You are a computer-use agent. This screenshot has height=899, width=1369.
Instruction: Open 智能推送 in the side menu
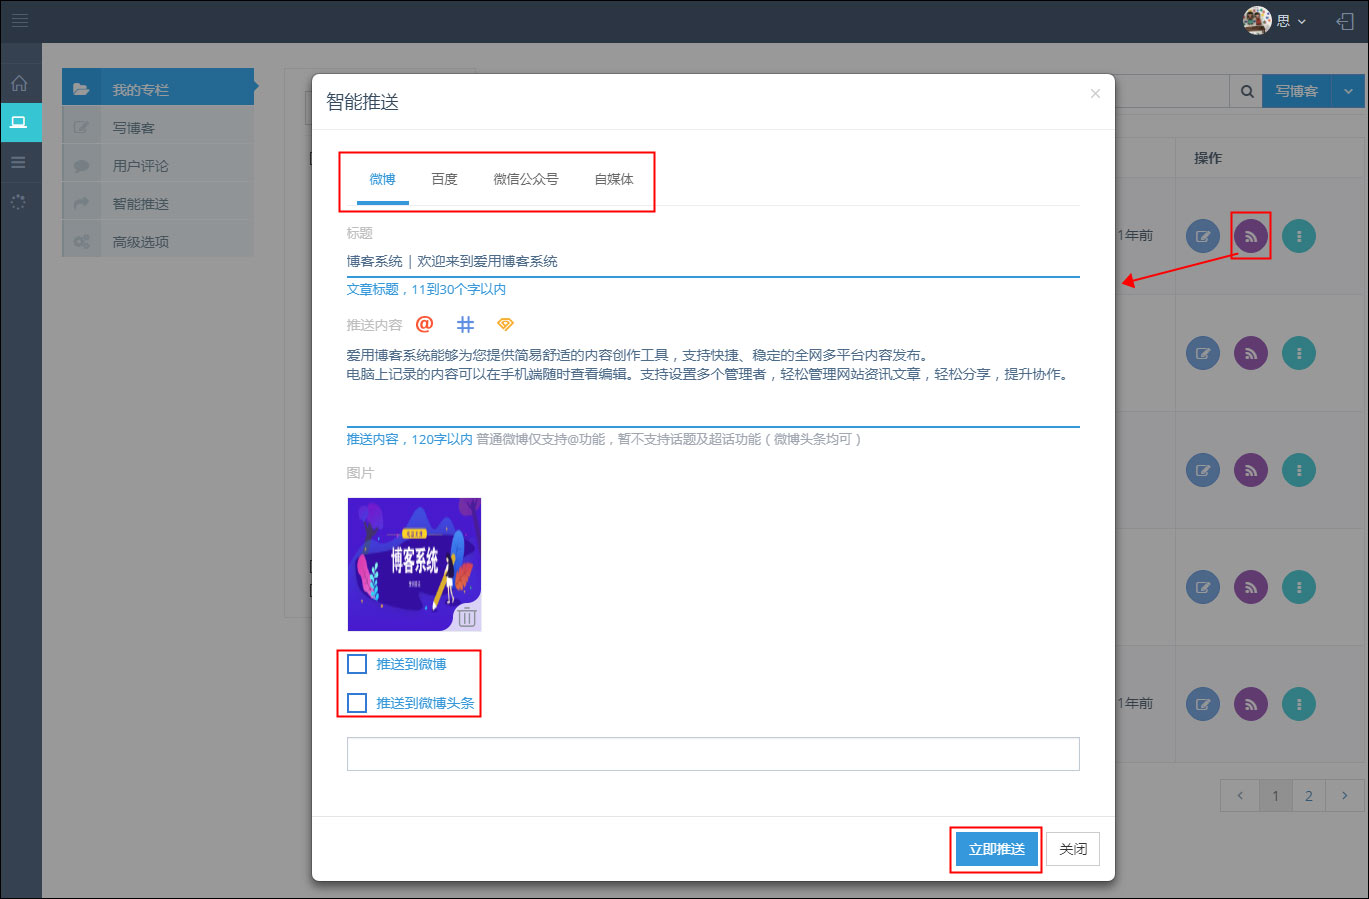(x=158, y=203)
